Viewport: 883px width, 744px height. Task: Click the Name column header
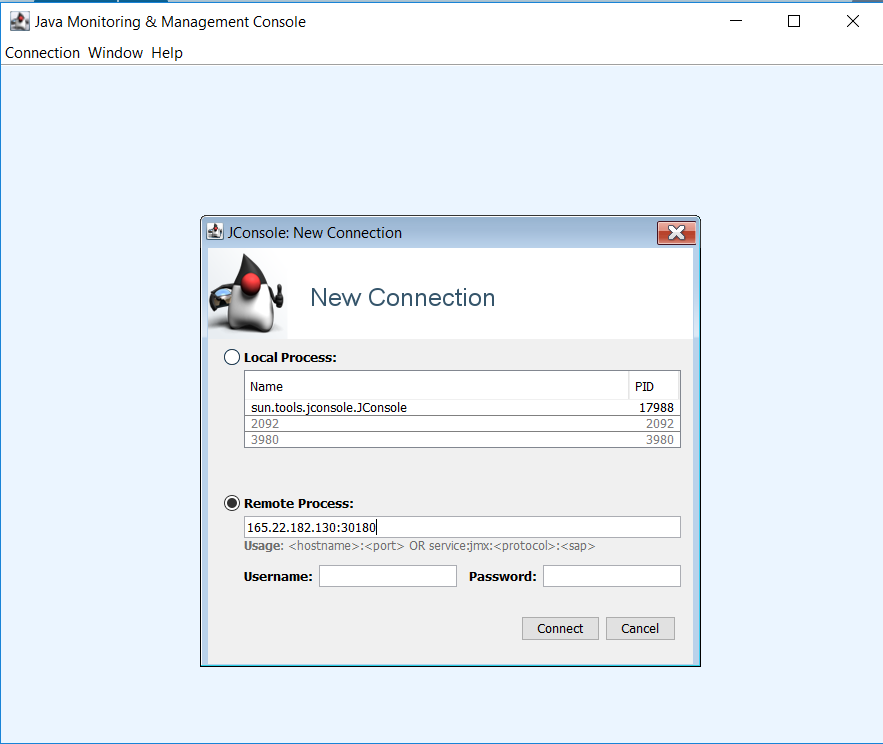coord(436,386)
